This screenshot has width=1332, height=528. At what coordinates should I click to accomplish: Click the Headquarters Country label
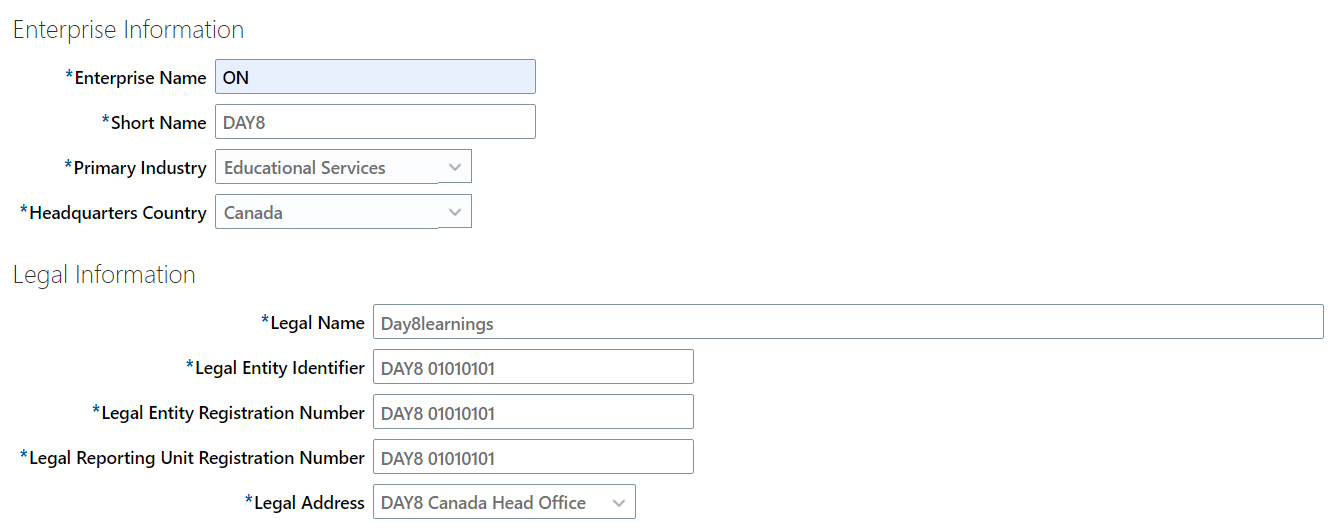coord(118,213)
